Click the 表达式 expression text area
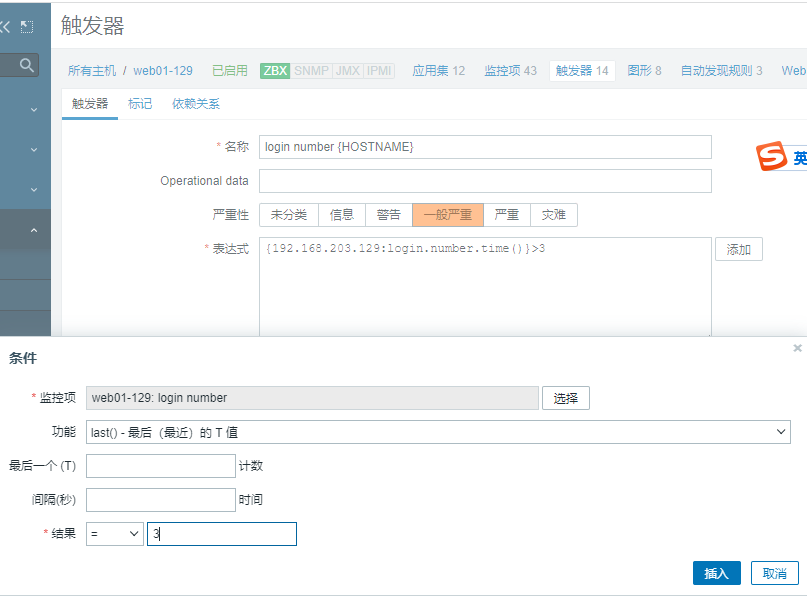Viewport: 807px width, 596px height. click(x=485, y=287)
